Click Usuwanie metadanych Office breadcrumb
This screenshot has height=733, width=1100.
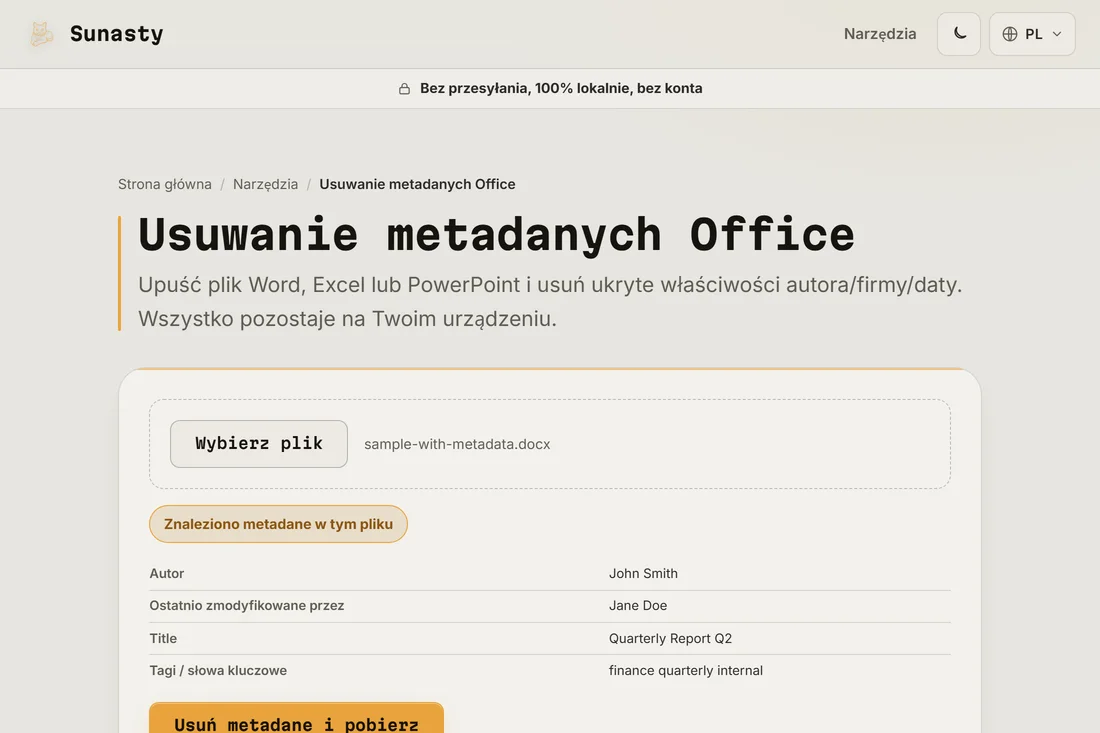click(x=417, y=184)
